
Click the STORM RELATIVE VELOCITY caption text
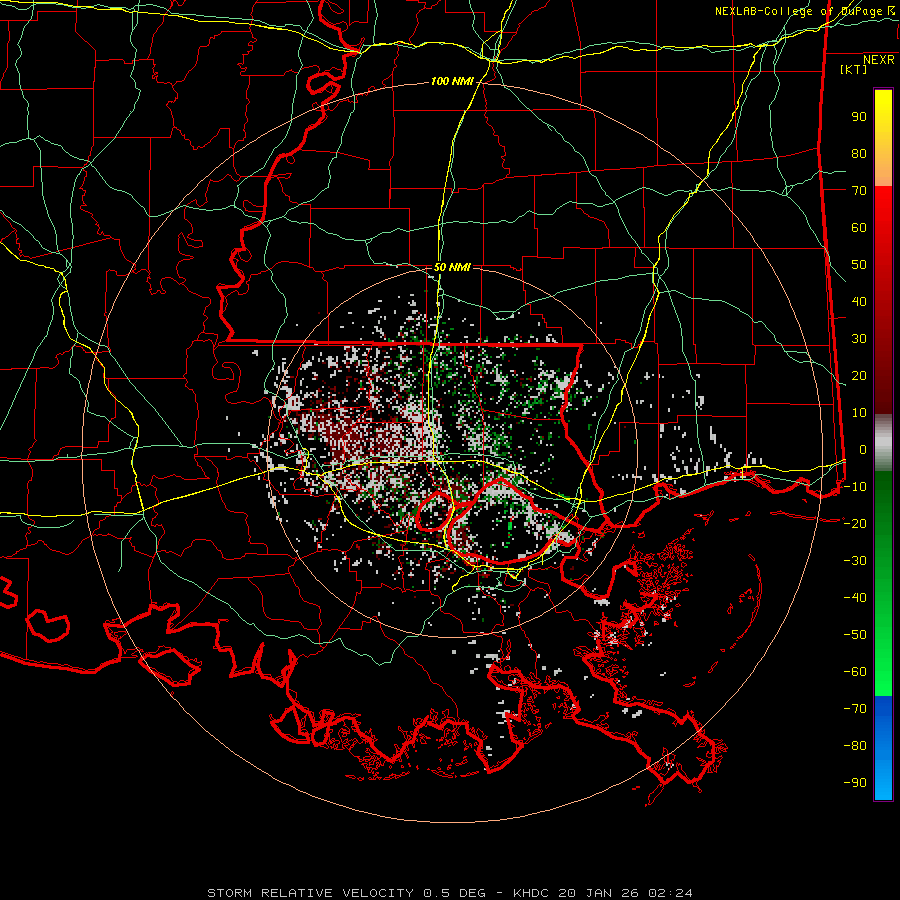[310, 893]
